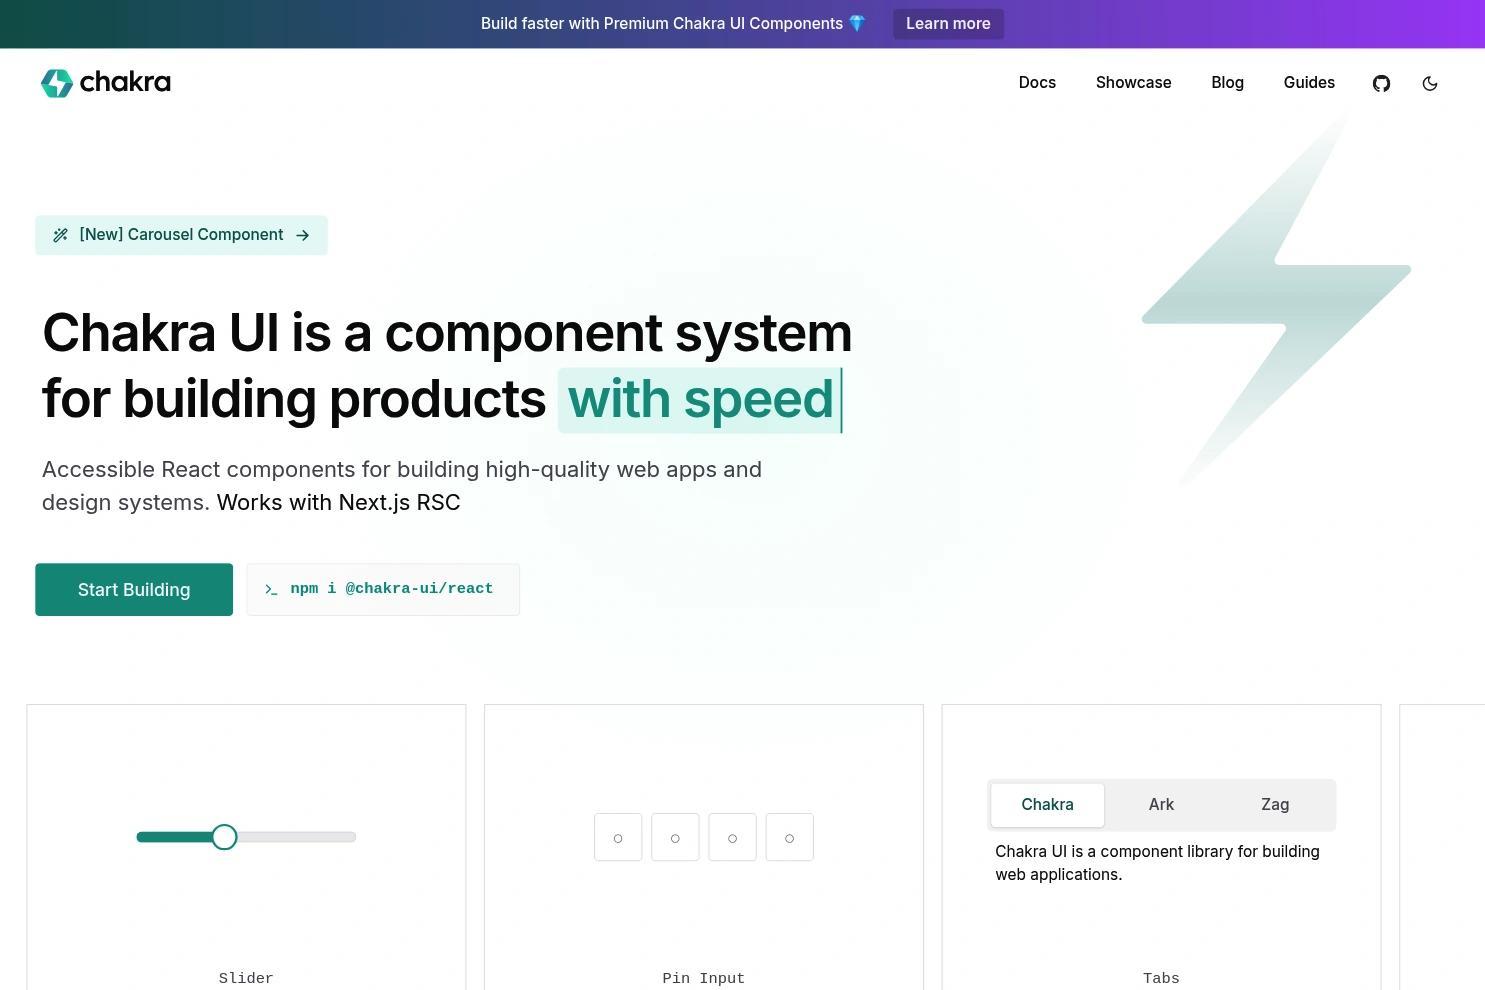Image resolution: width=1485 pixels, height=990 pixels.
Task: Click the chakra wordmark text
Action: tap(125, 83)
